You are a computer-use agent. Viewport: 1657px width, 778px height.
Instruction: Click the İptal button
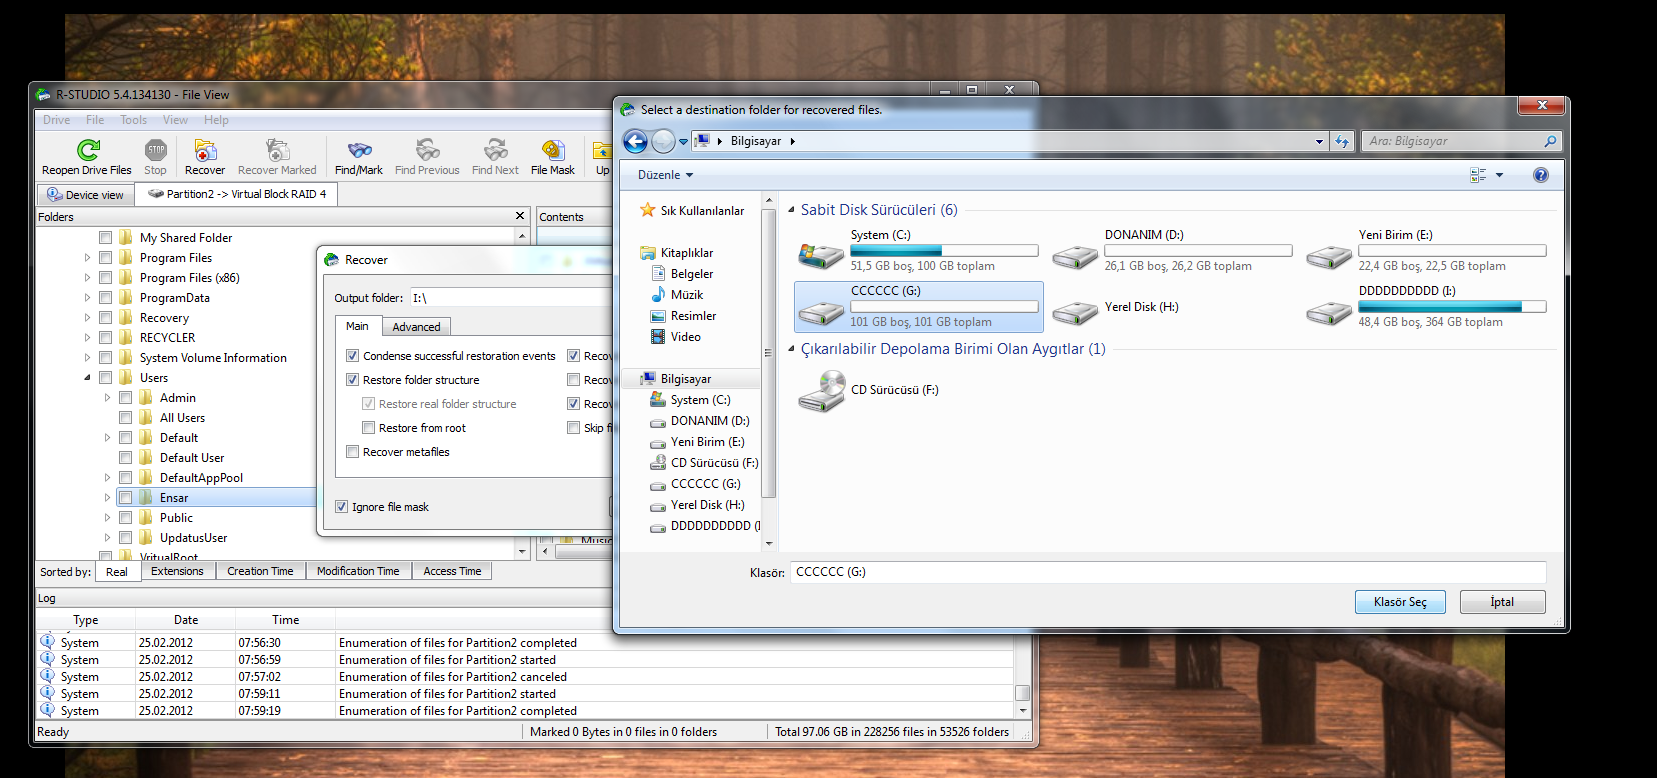point(1502,602)
